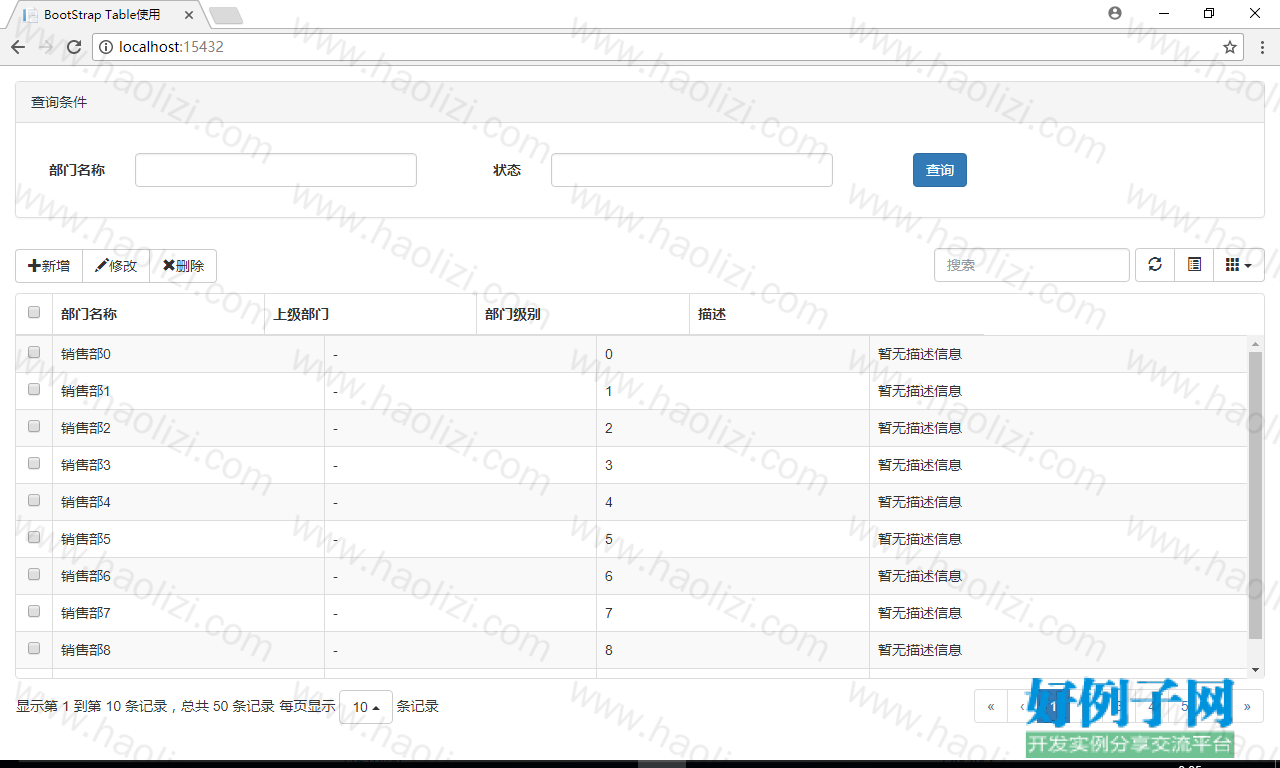Go to first page with « button
This screenshot has height=768, width=1280.
(991, 706)
